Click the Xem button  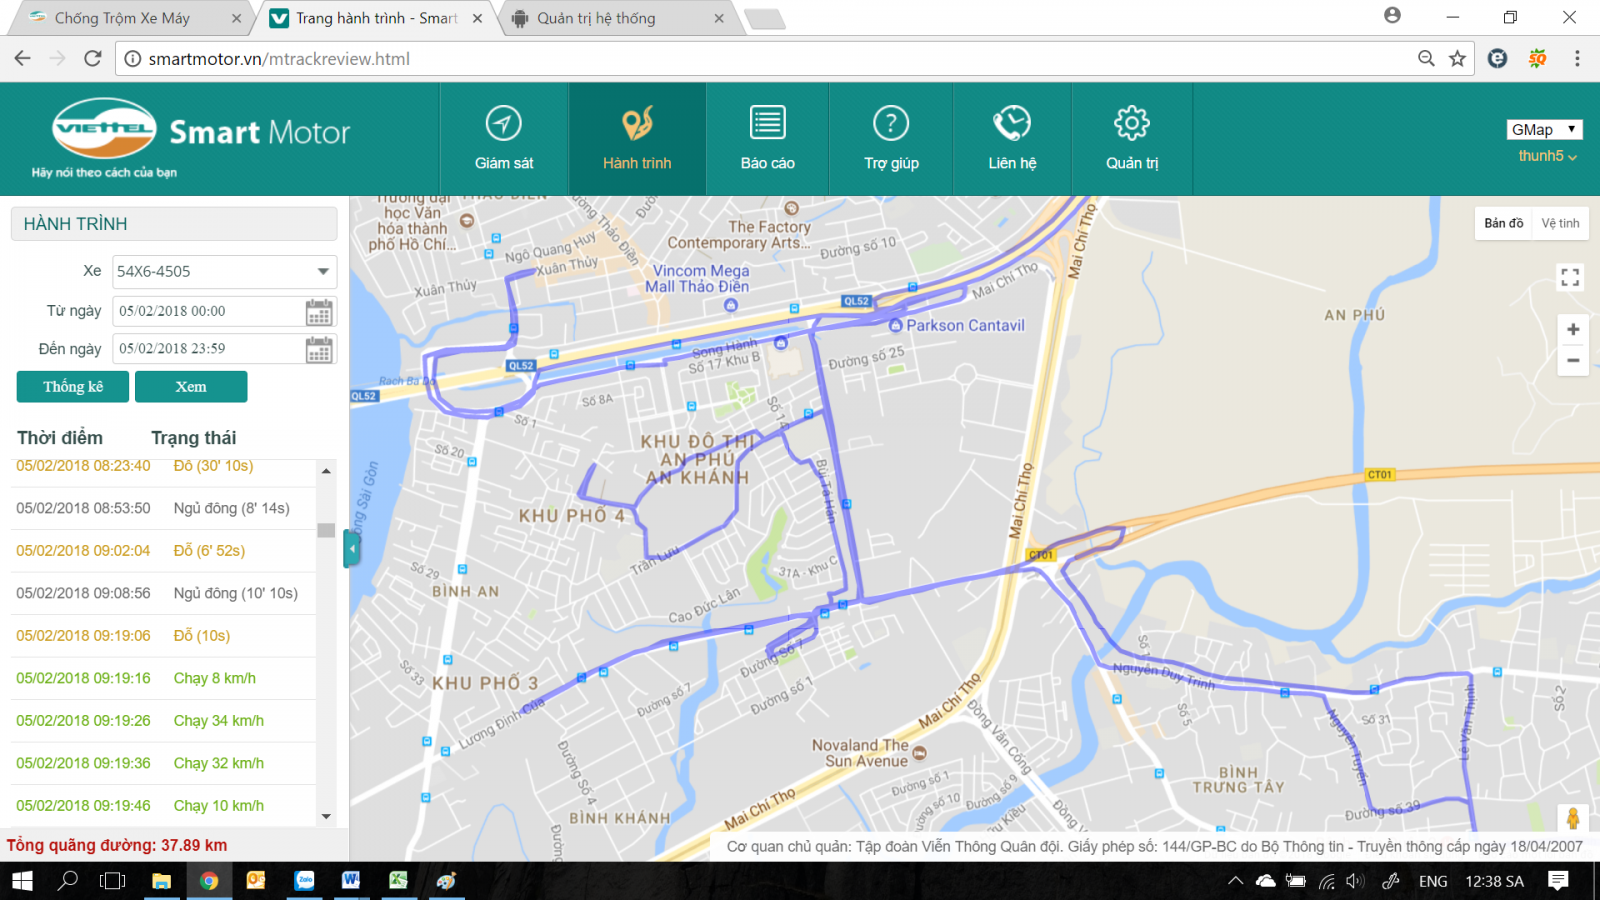click(x=191, y=387)
